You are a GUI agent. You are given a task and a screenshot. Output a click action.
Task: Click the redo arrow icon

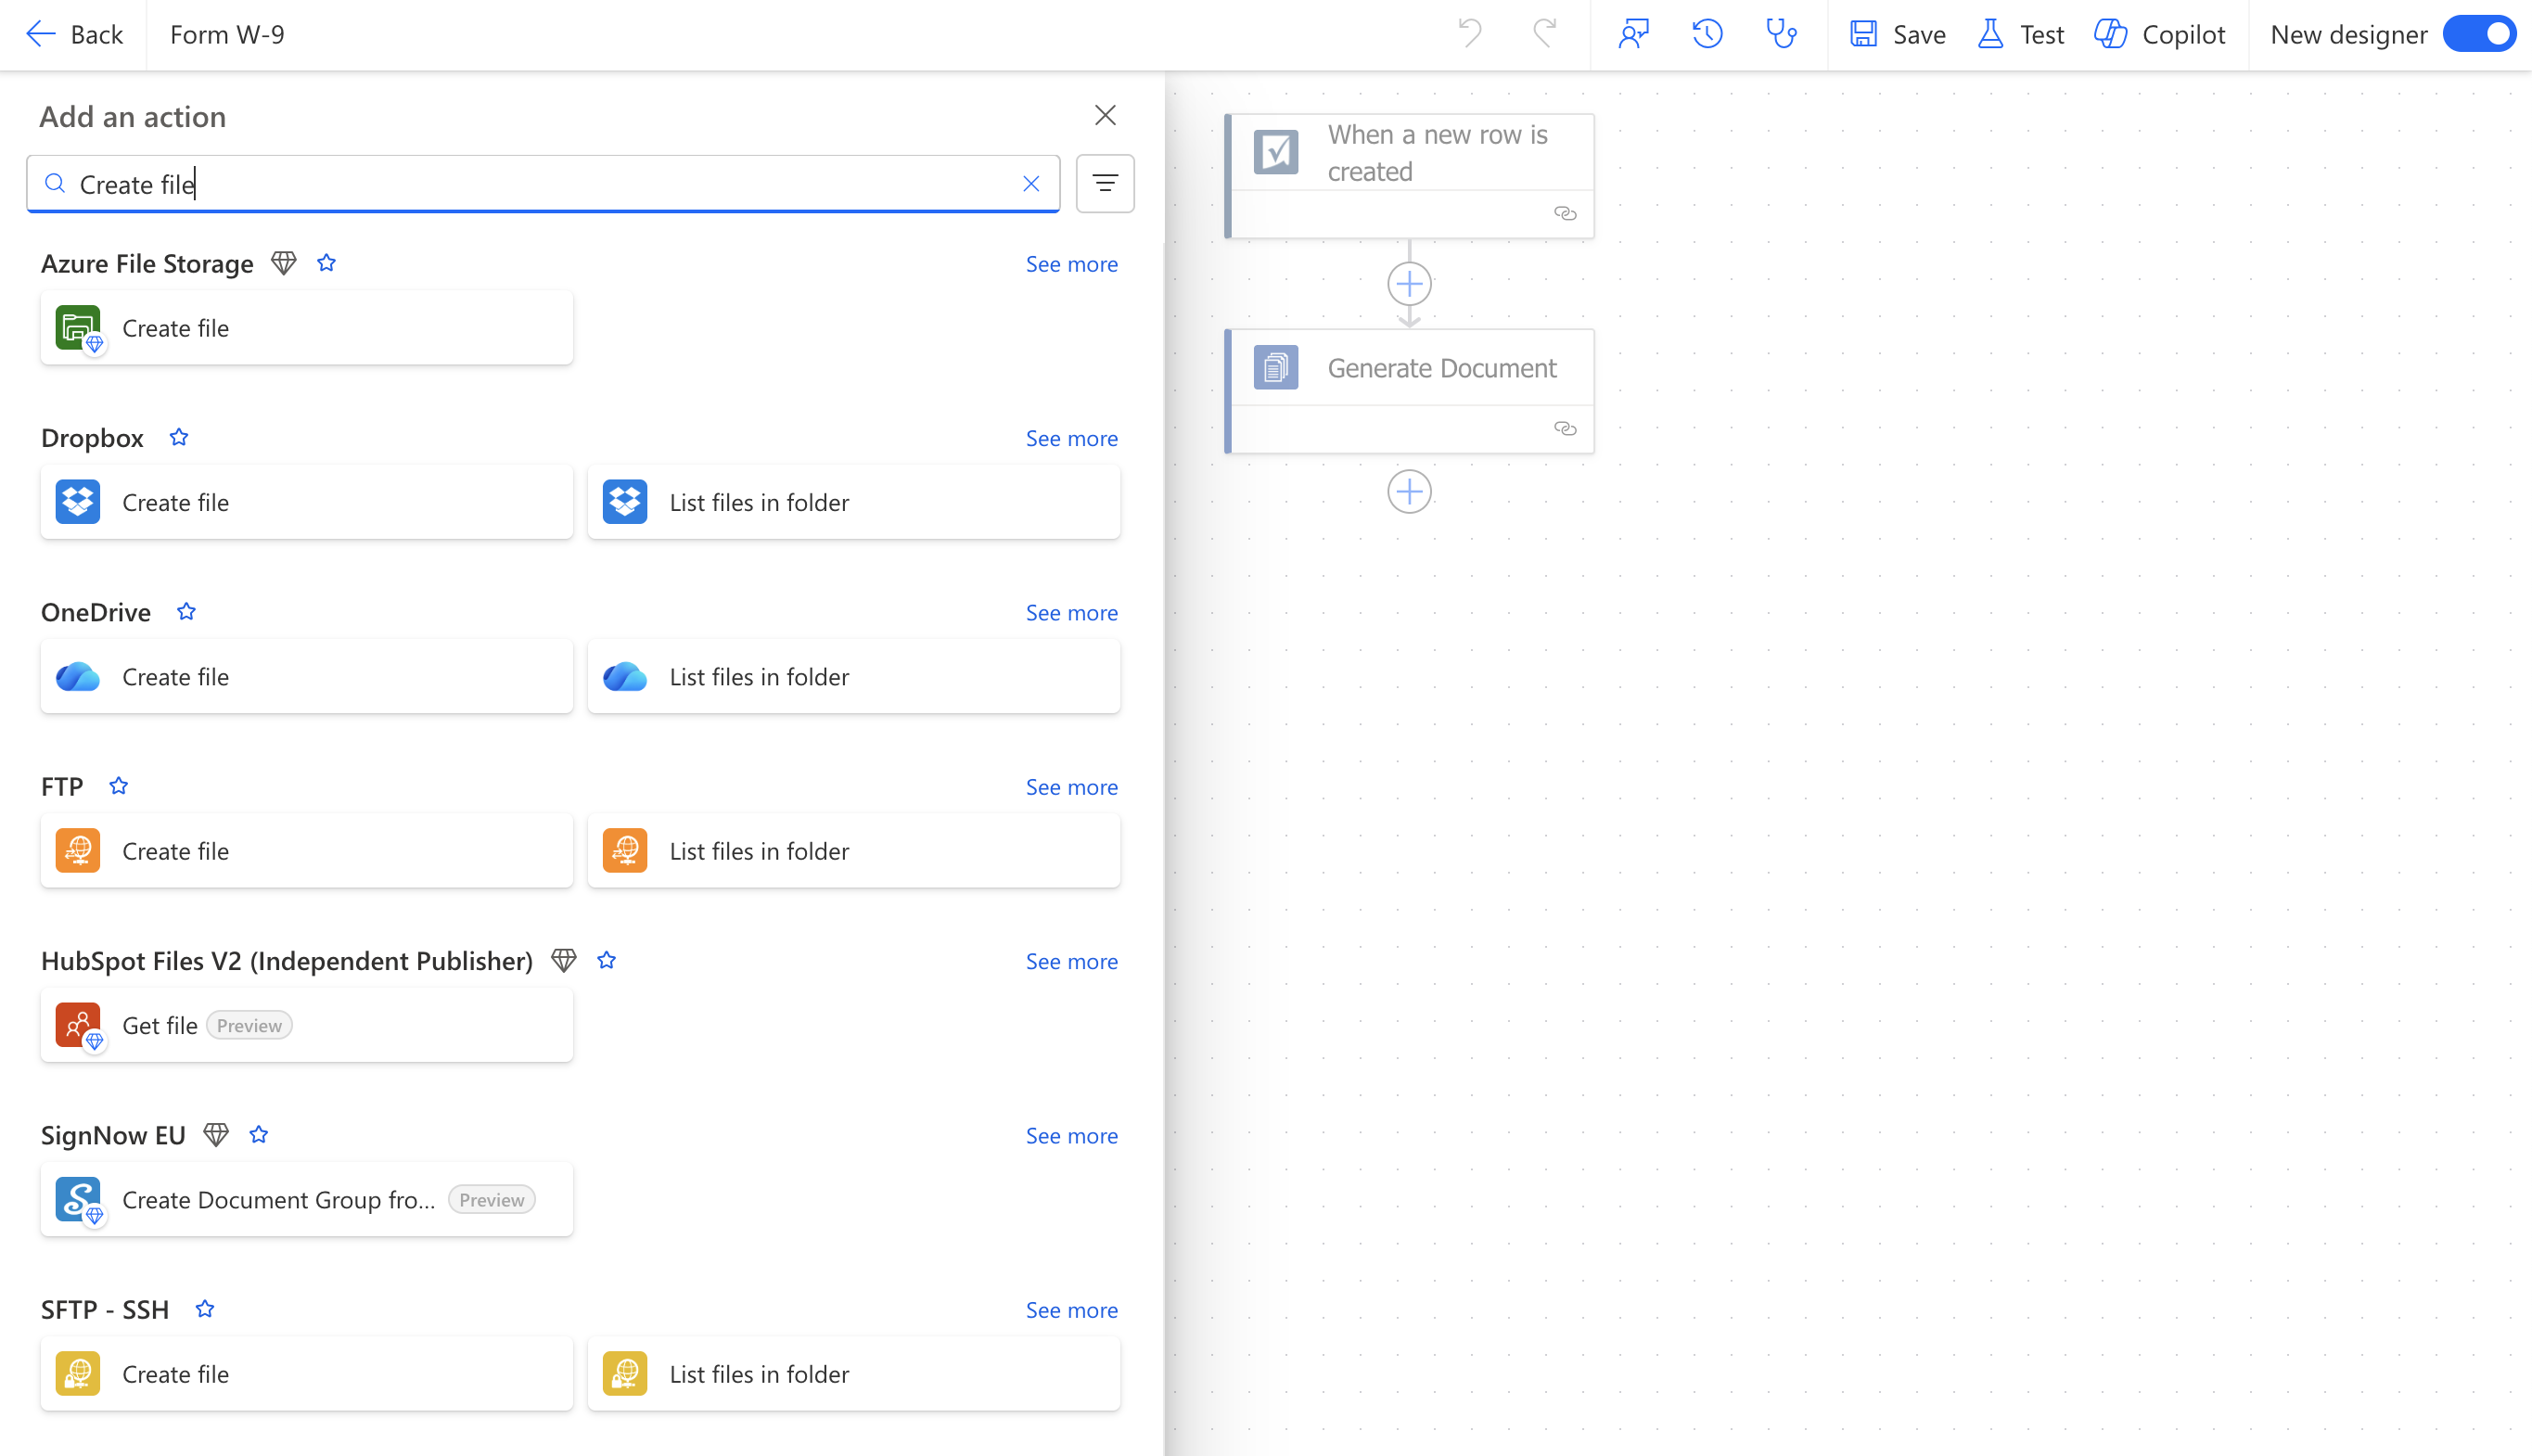point(1545,34)
